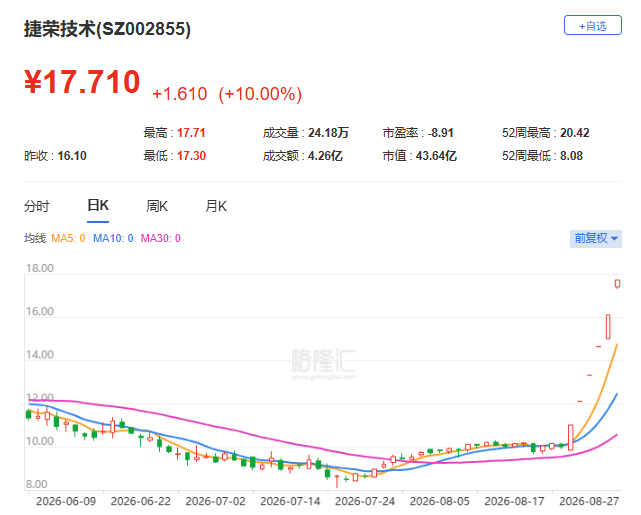The width and height of the screenshot is (641, 515).
Task: Click the 最高 value 17.71
Action: [191, 133]
